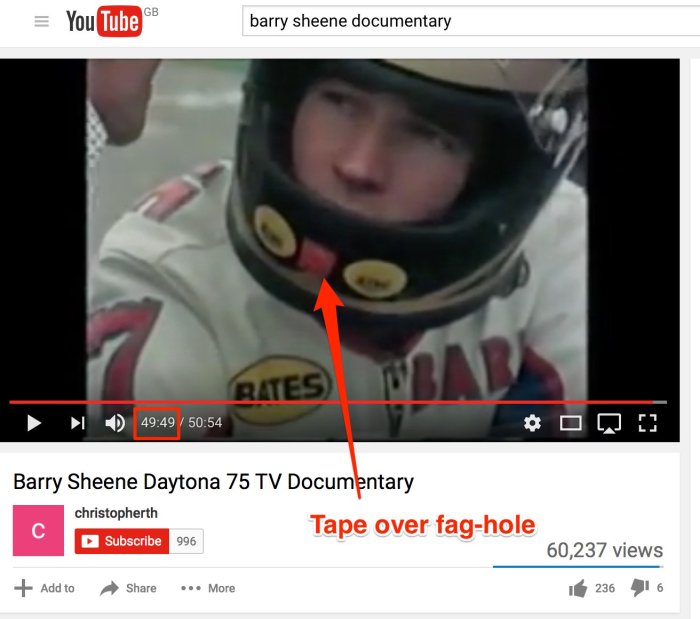
Task: Click the red video progress bar
Action: [330, 402]
